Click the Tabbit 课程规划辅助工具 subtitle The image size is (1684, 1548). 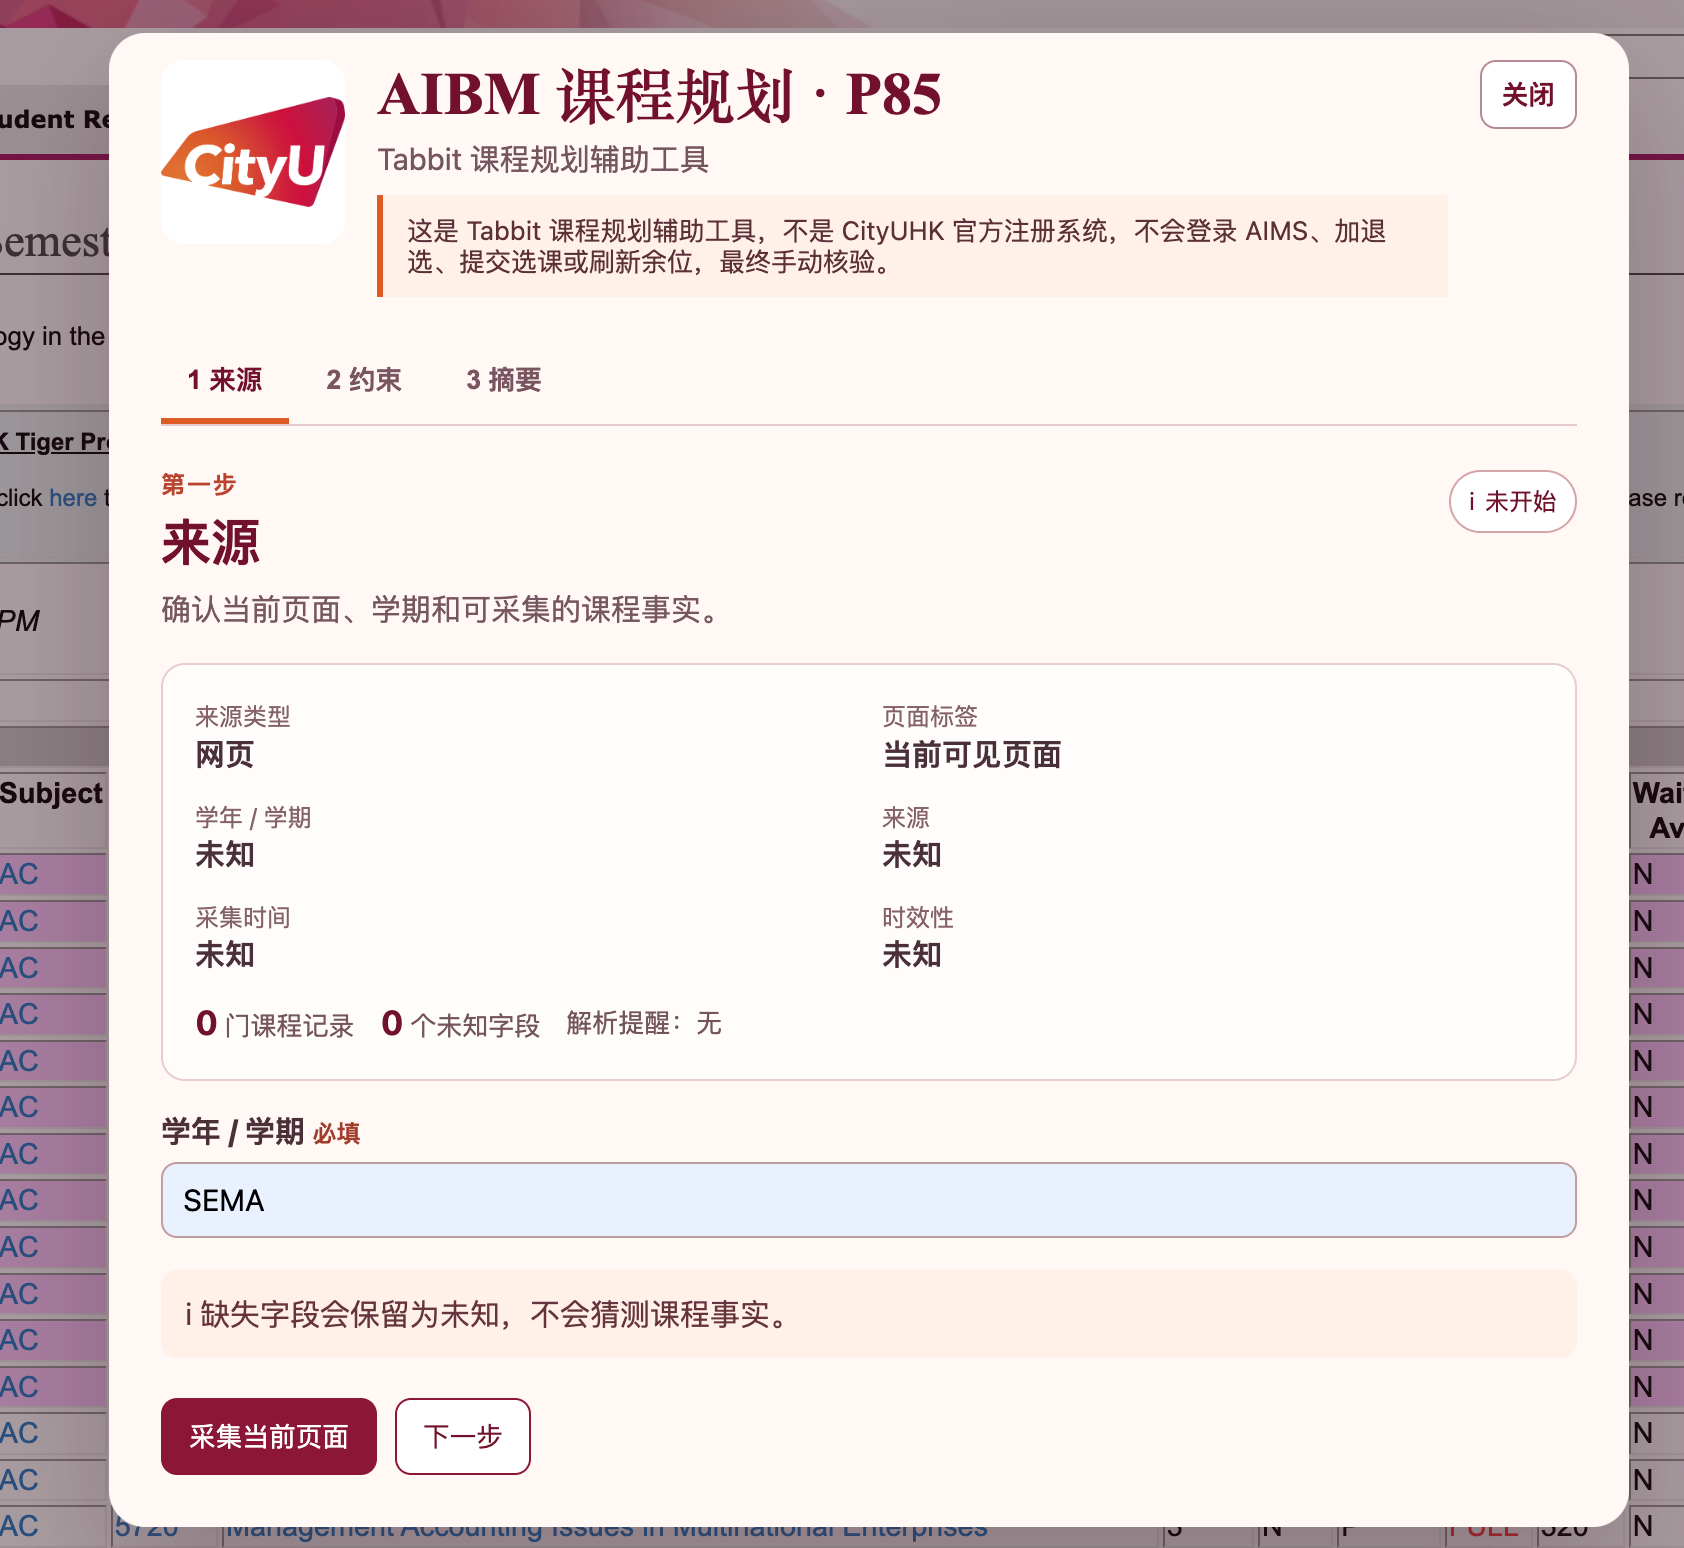[543, 160]
